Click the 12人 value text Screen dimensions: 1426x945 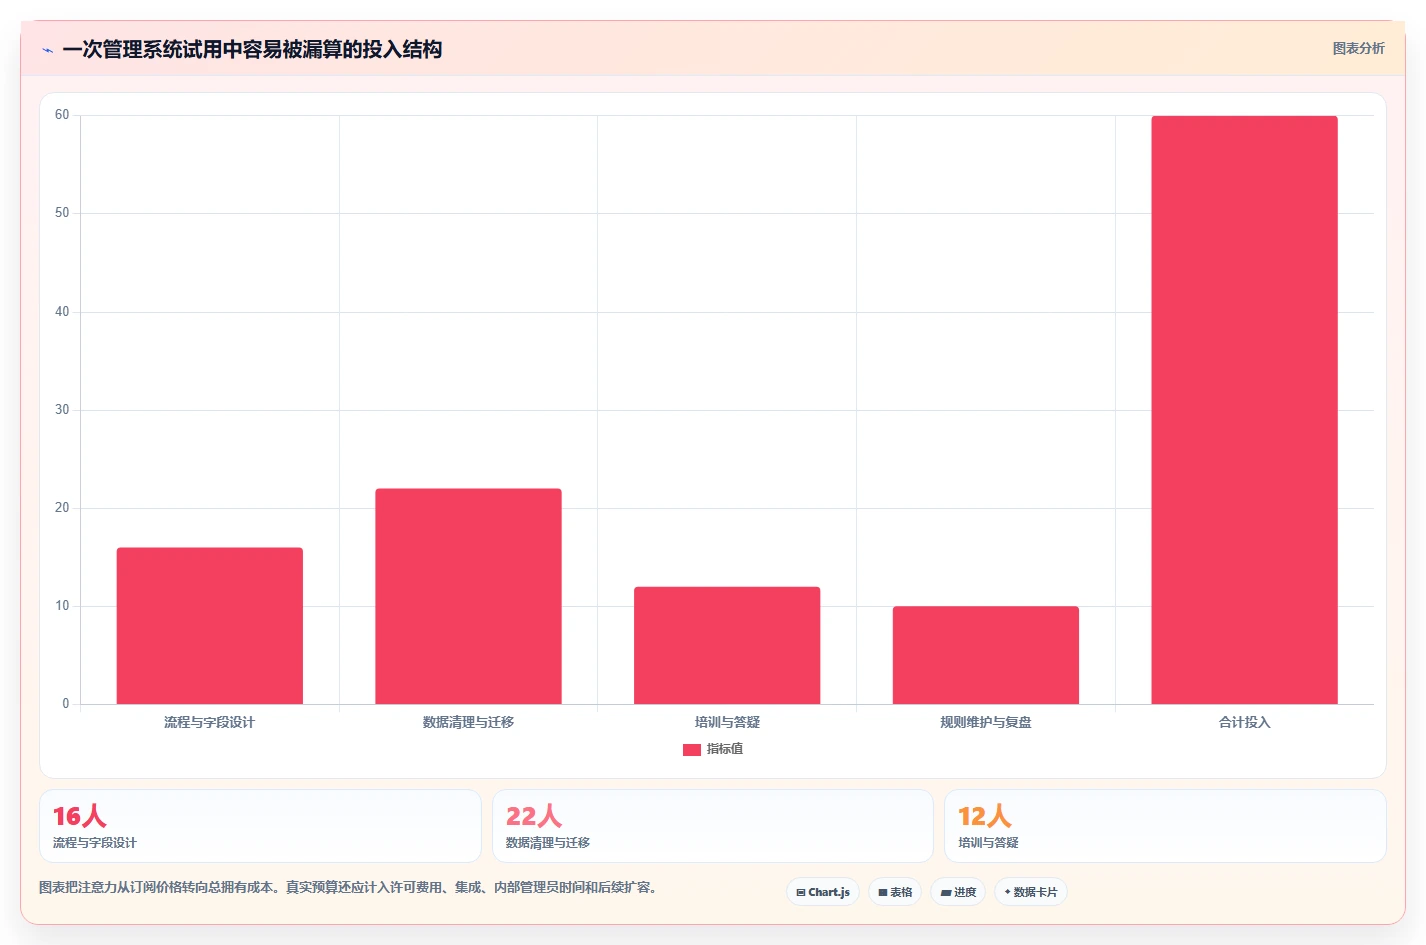tap(985, 816)
